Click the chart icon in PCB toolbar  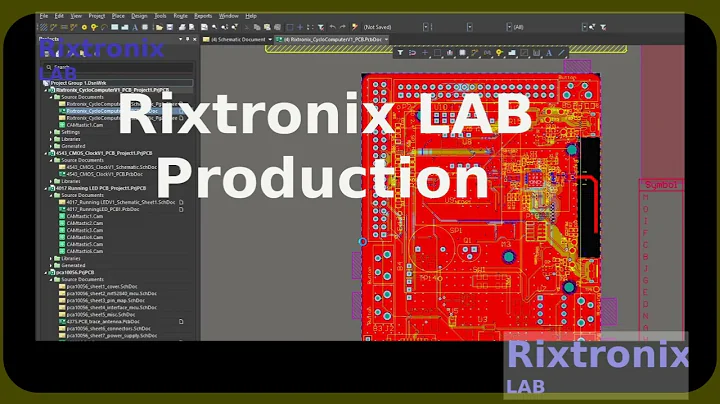(450, 53)
